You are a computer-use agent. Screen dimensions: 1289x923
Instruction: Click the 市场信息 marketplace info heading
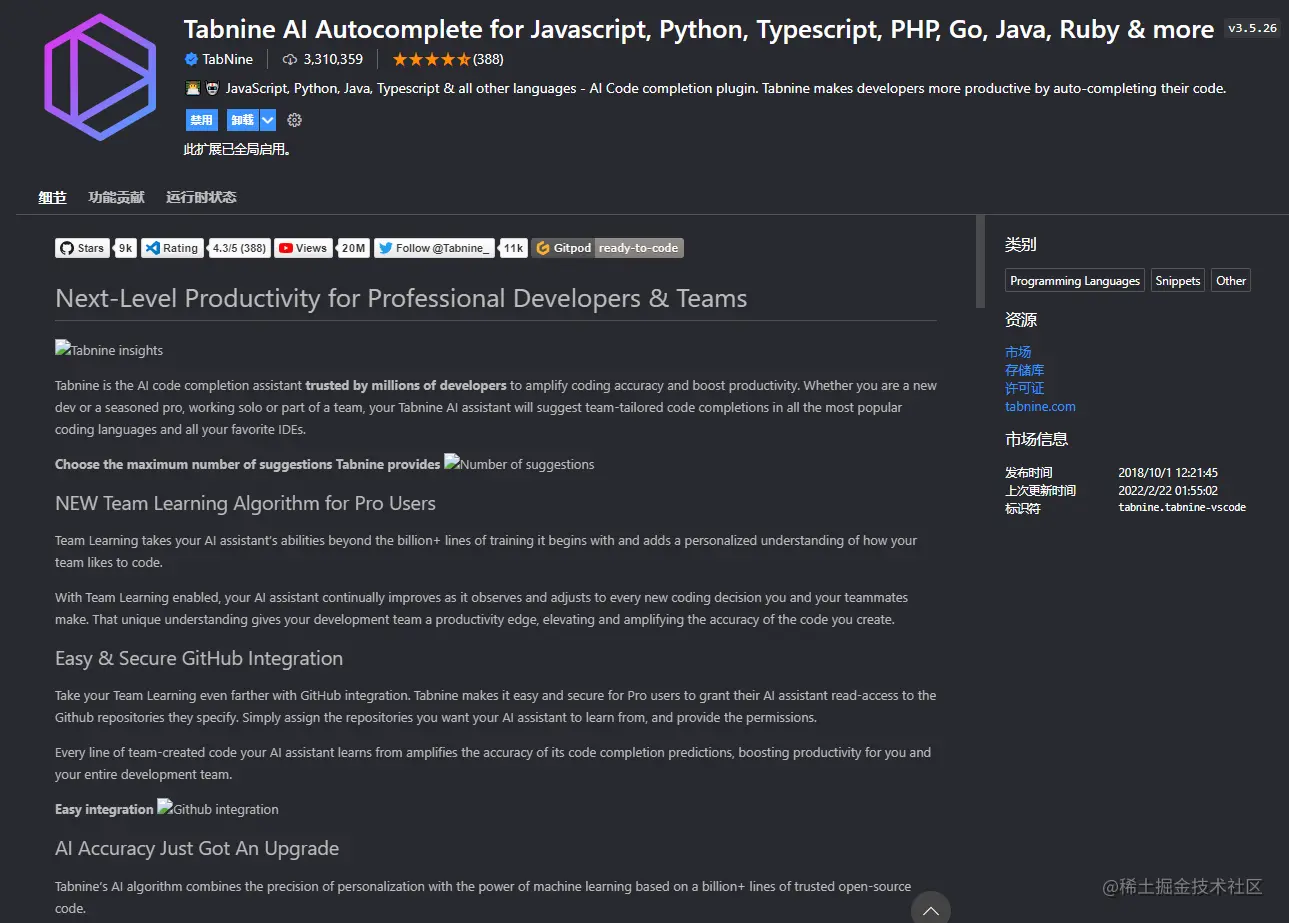1036,439
